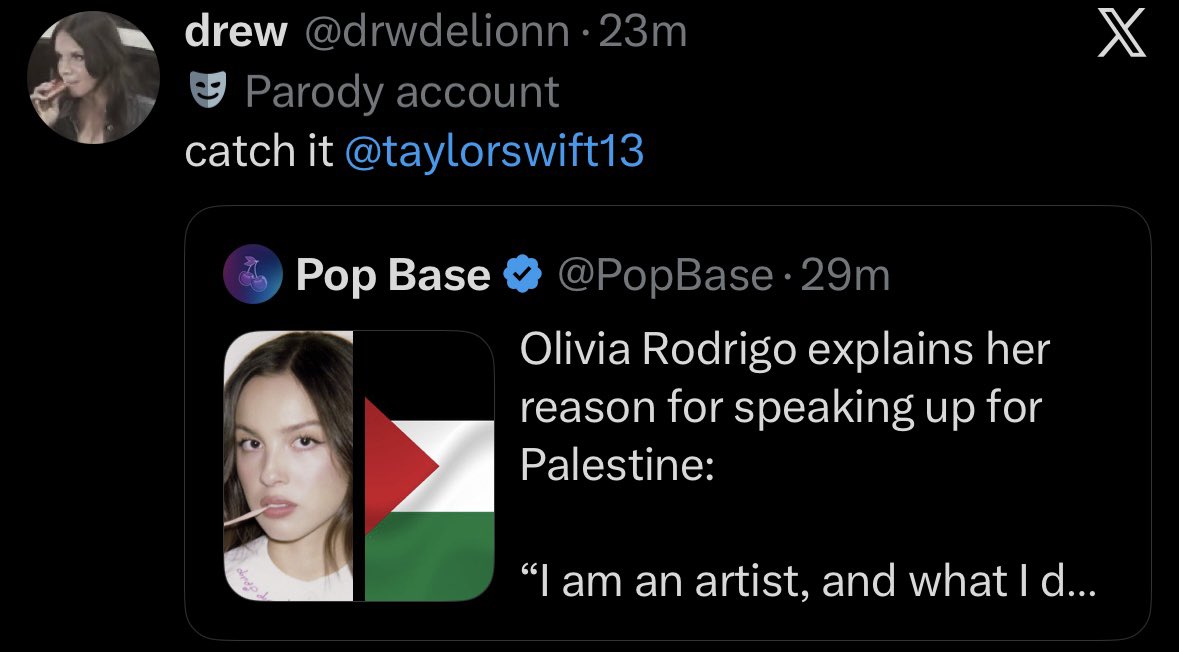The height and width of the screenshot is (652, 1179).
Task: Expand the truncated quote "I am an artist..."
Action: (808, 581)
